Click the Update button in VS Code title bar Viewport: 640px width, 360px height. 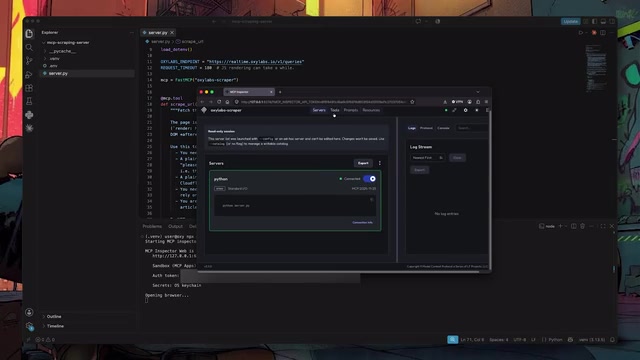(x=571, y=21)
